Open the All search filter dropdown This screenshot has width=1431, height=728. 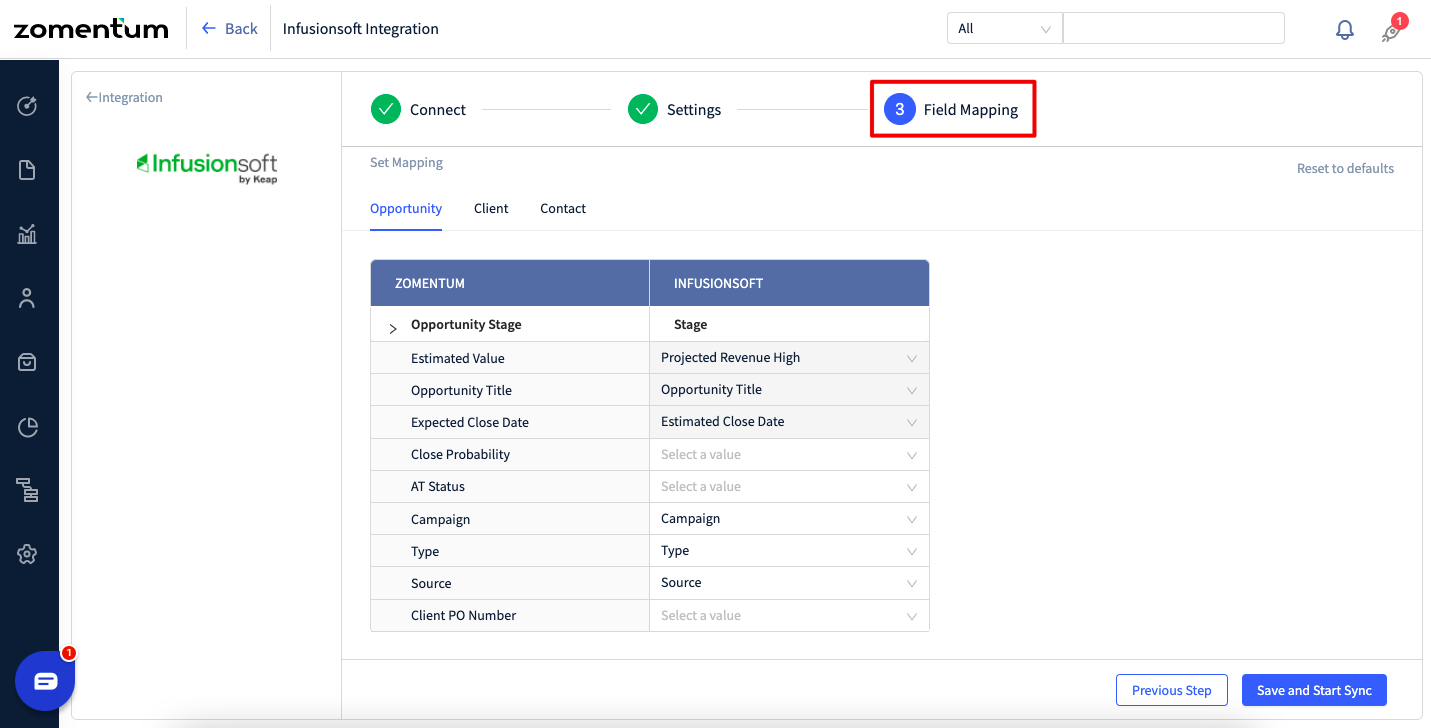[1005, 28]
